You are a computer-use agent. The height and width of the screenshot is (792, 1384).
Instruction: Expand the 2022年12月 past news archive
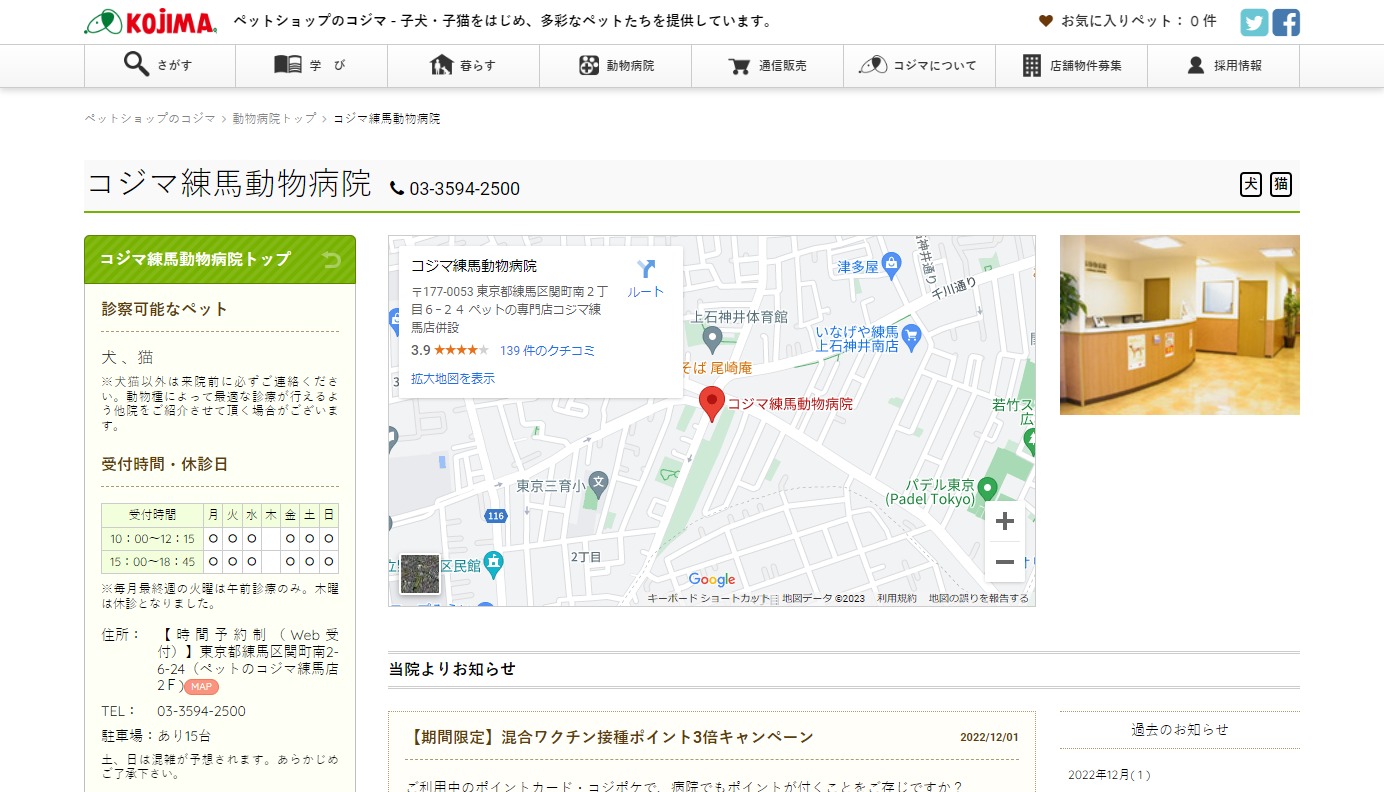click(x=1109, y=775)
